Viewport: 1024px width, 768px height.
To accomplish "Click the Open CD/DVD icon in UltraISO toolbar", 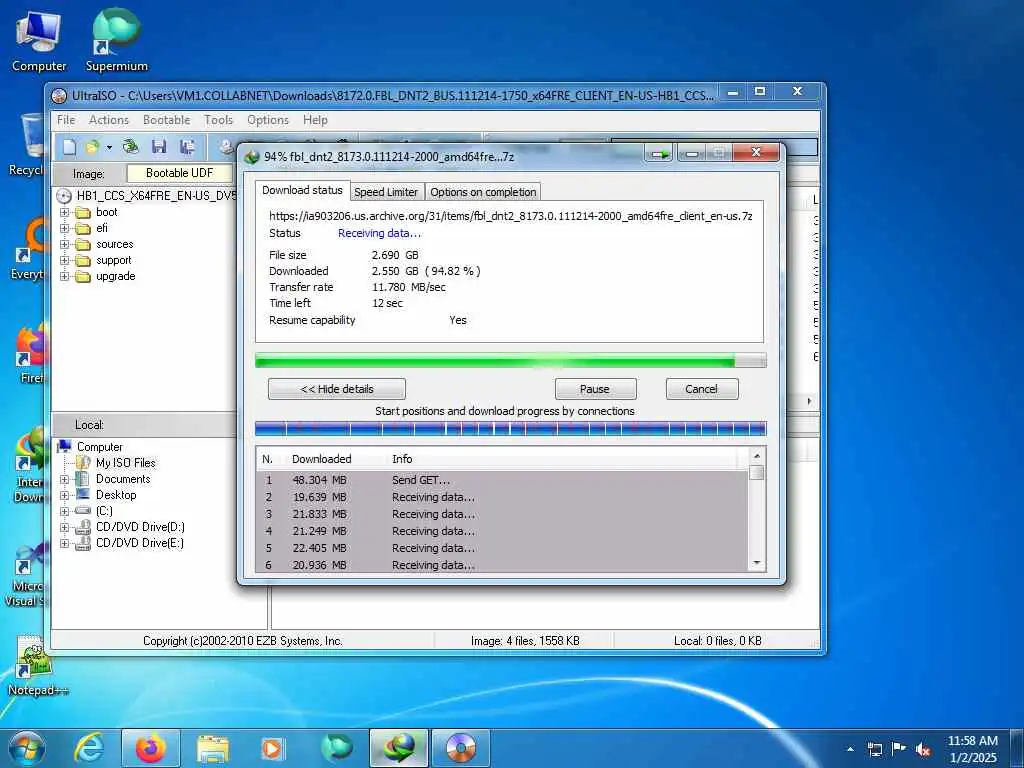I will click(x=131, y=146).
